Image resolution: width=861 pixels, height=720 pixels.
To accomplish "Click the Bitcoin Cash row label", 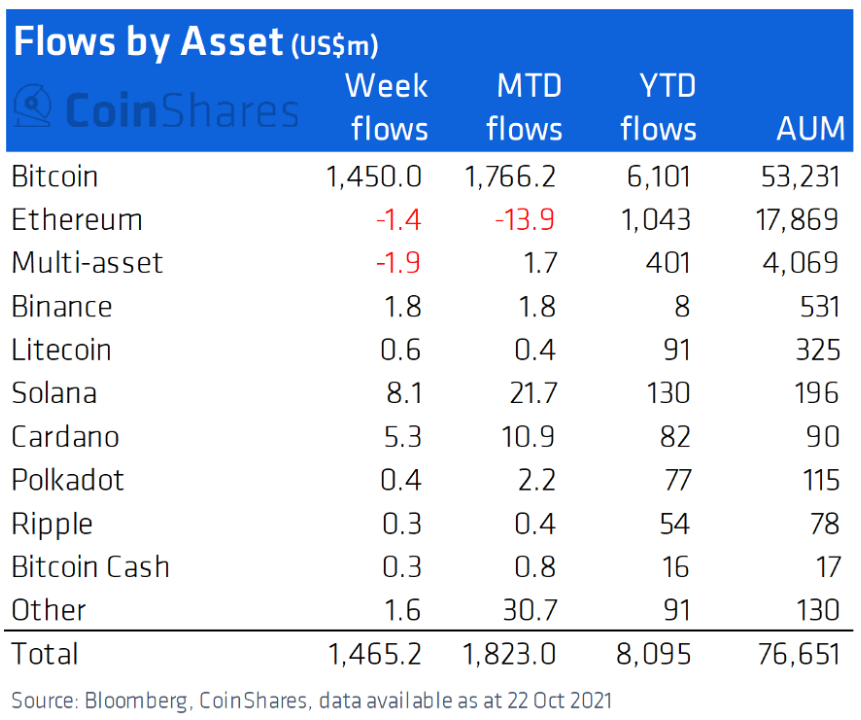I will [90, 567].
